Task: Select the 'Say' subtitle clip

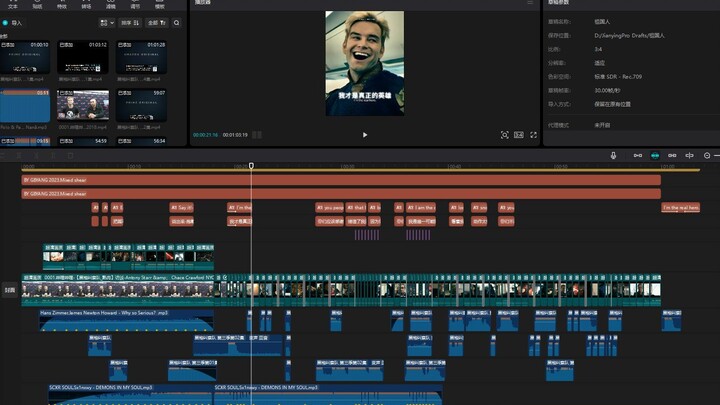Action: click(181, 208)
